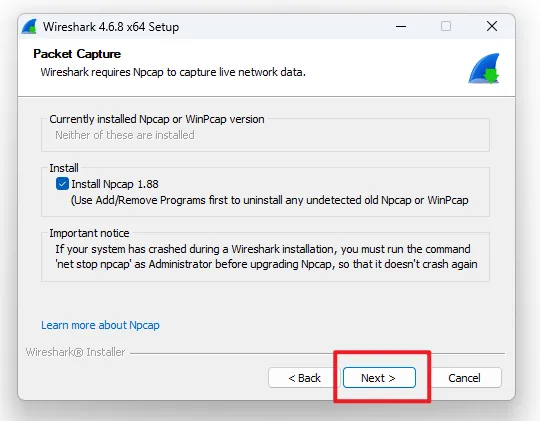Open the Learn more about Npcap link
The height and width of the screenshot is (421, 540).
100,325
